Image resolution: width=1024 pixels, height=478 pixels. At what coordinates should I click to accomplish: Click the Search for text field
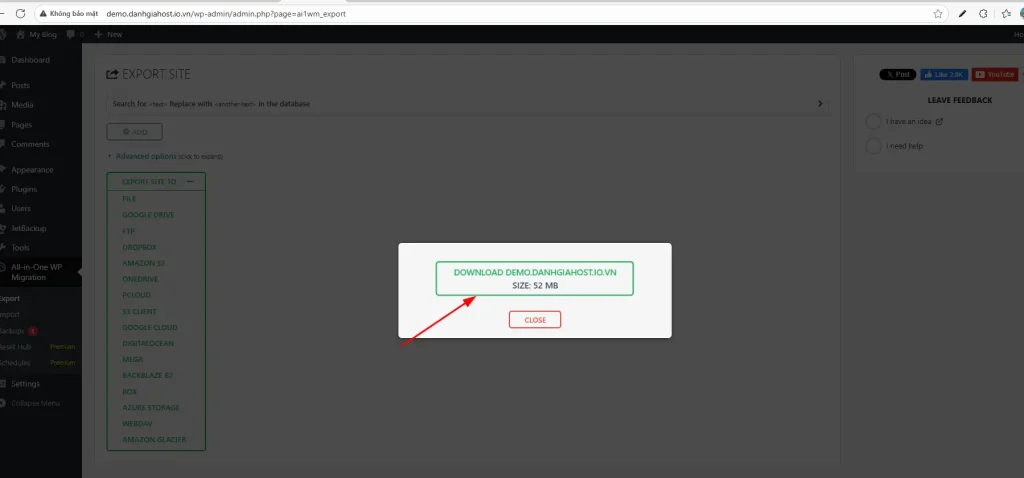(158, 104)
